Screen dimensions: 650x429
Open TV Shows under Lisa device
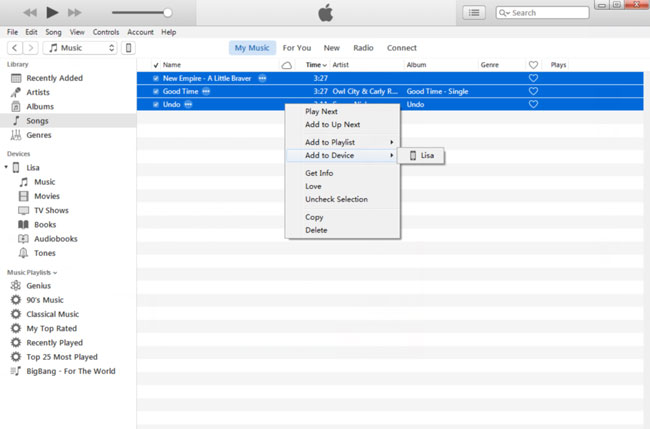coord(51,211)
